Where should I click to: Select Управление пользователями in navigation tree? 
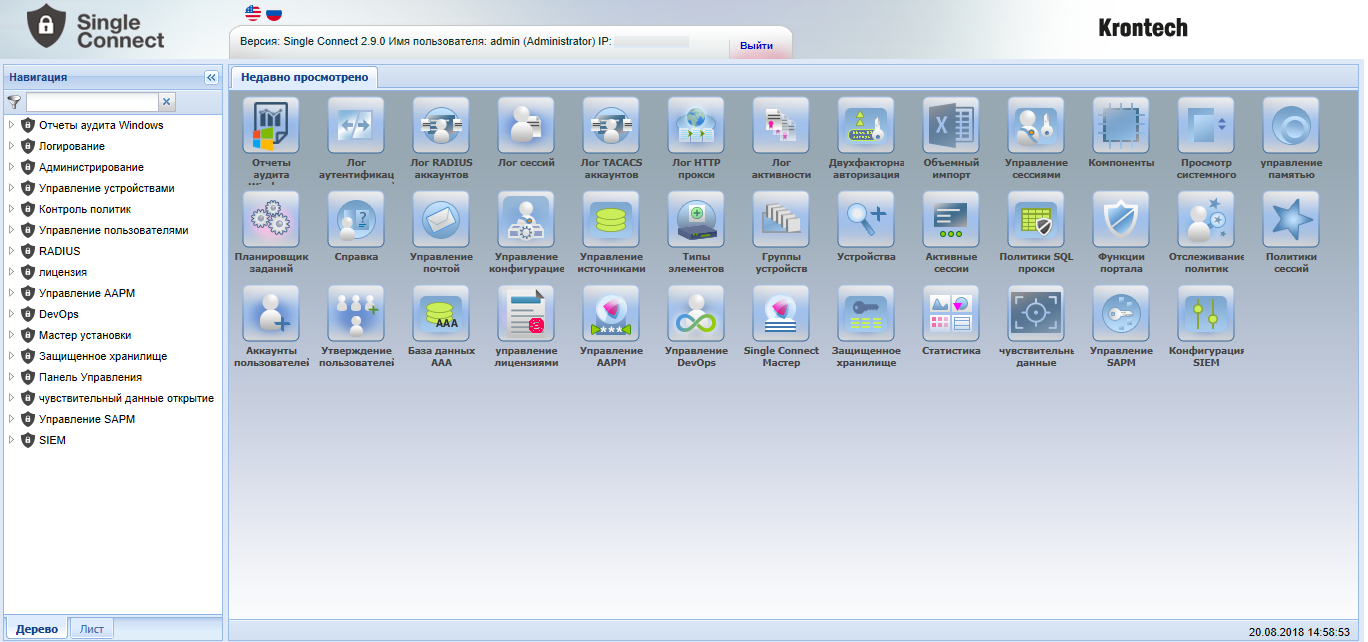pos(113,230)
